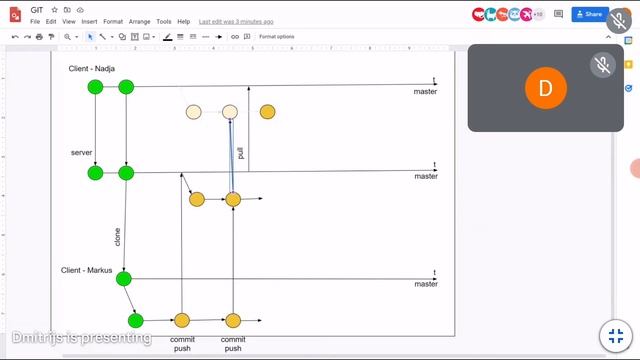Viewport: 640px width, 360px height.
Task: Select the 'server' text label
Action: click(81, 152)
